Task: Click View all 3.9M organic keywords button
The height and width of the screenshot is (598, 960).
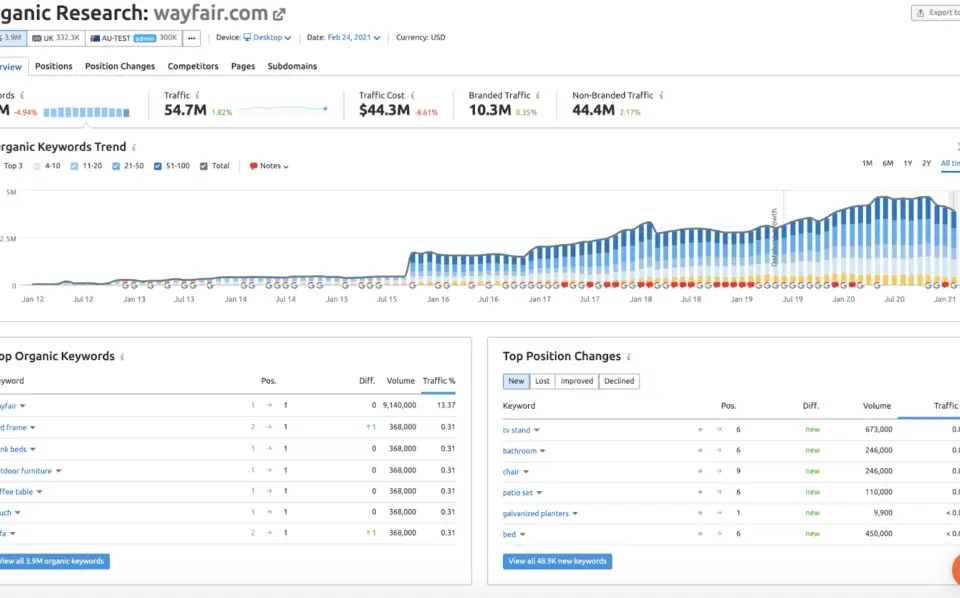Action: pyautogui.click(x=53, y=561)
